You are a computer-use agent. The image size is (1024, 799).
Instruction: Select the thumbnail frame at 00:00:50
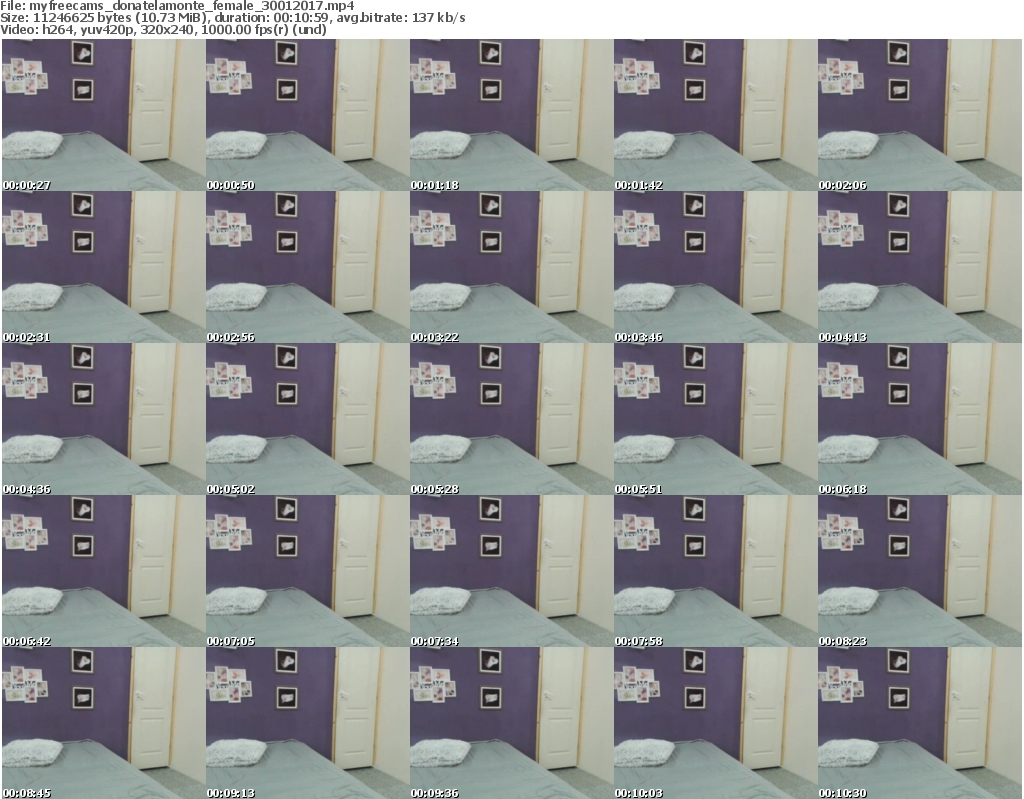pos(308,115)
